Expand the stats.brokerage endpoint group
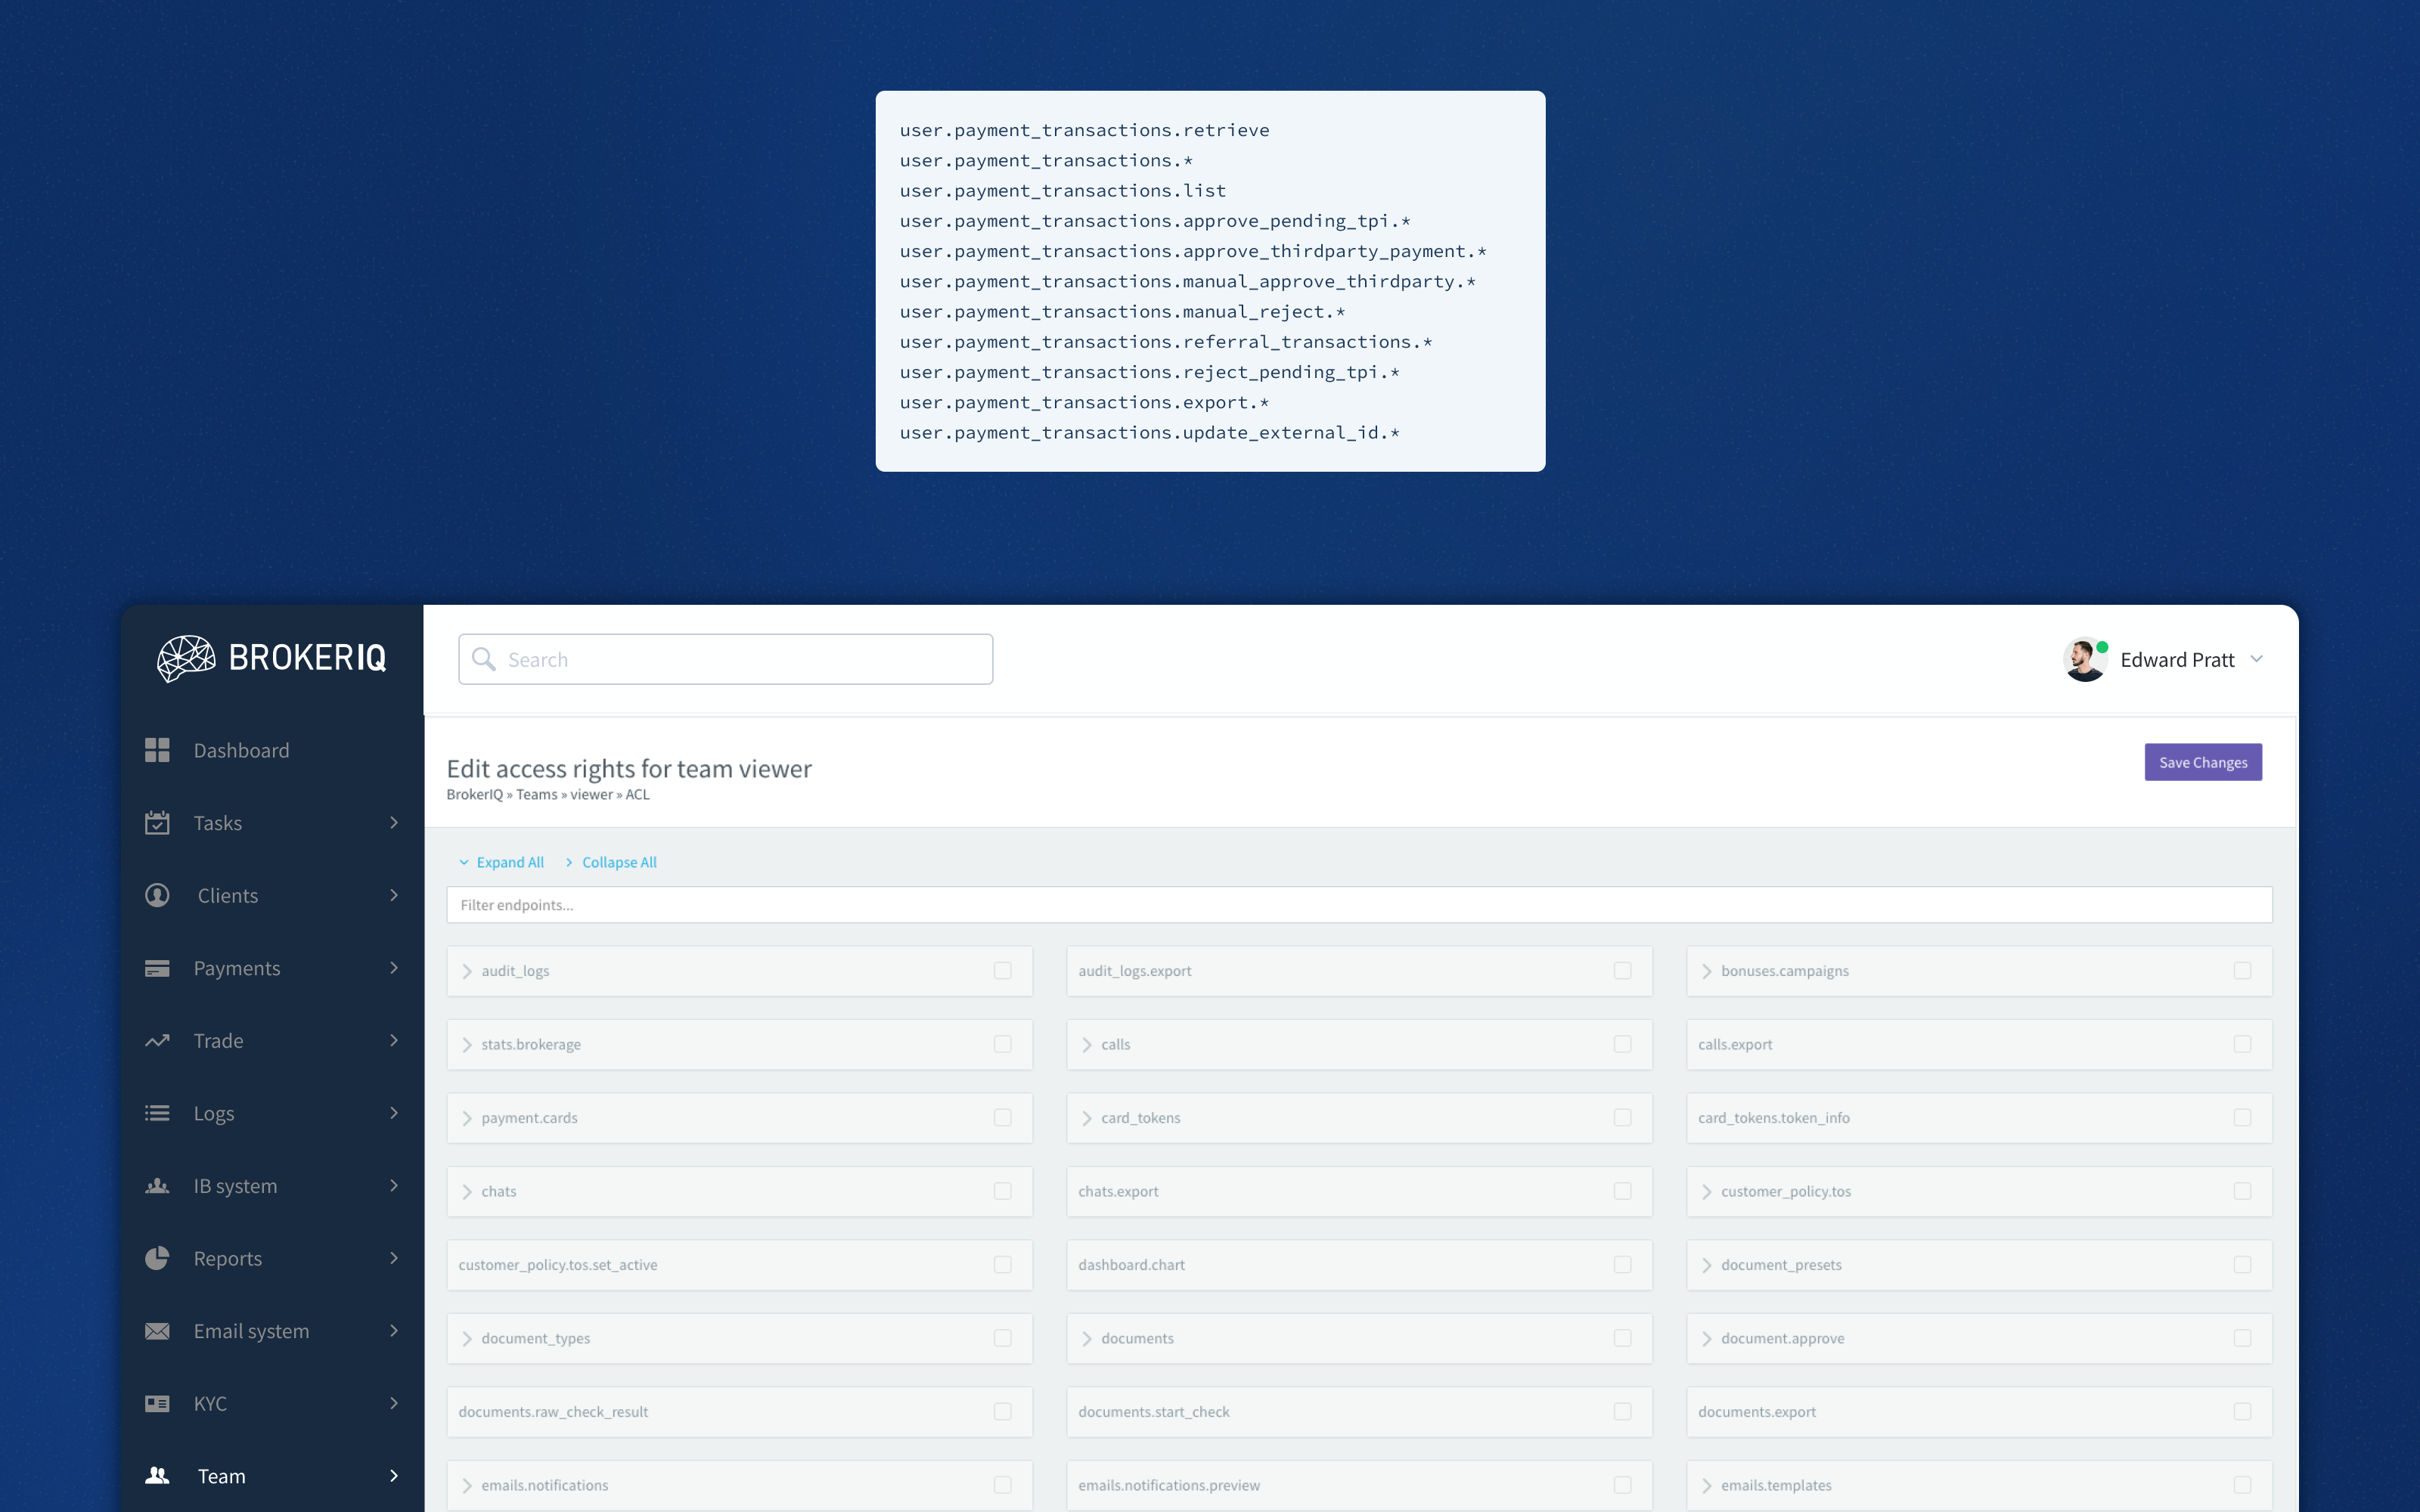The width and height of the screenshot is (2420, 1512). click(x=467, y=1045)
